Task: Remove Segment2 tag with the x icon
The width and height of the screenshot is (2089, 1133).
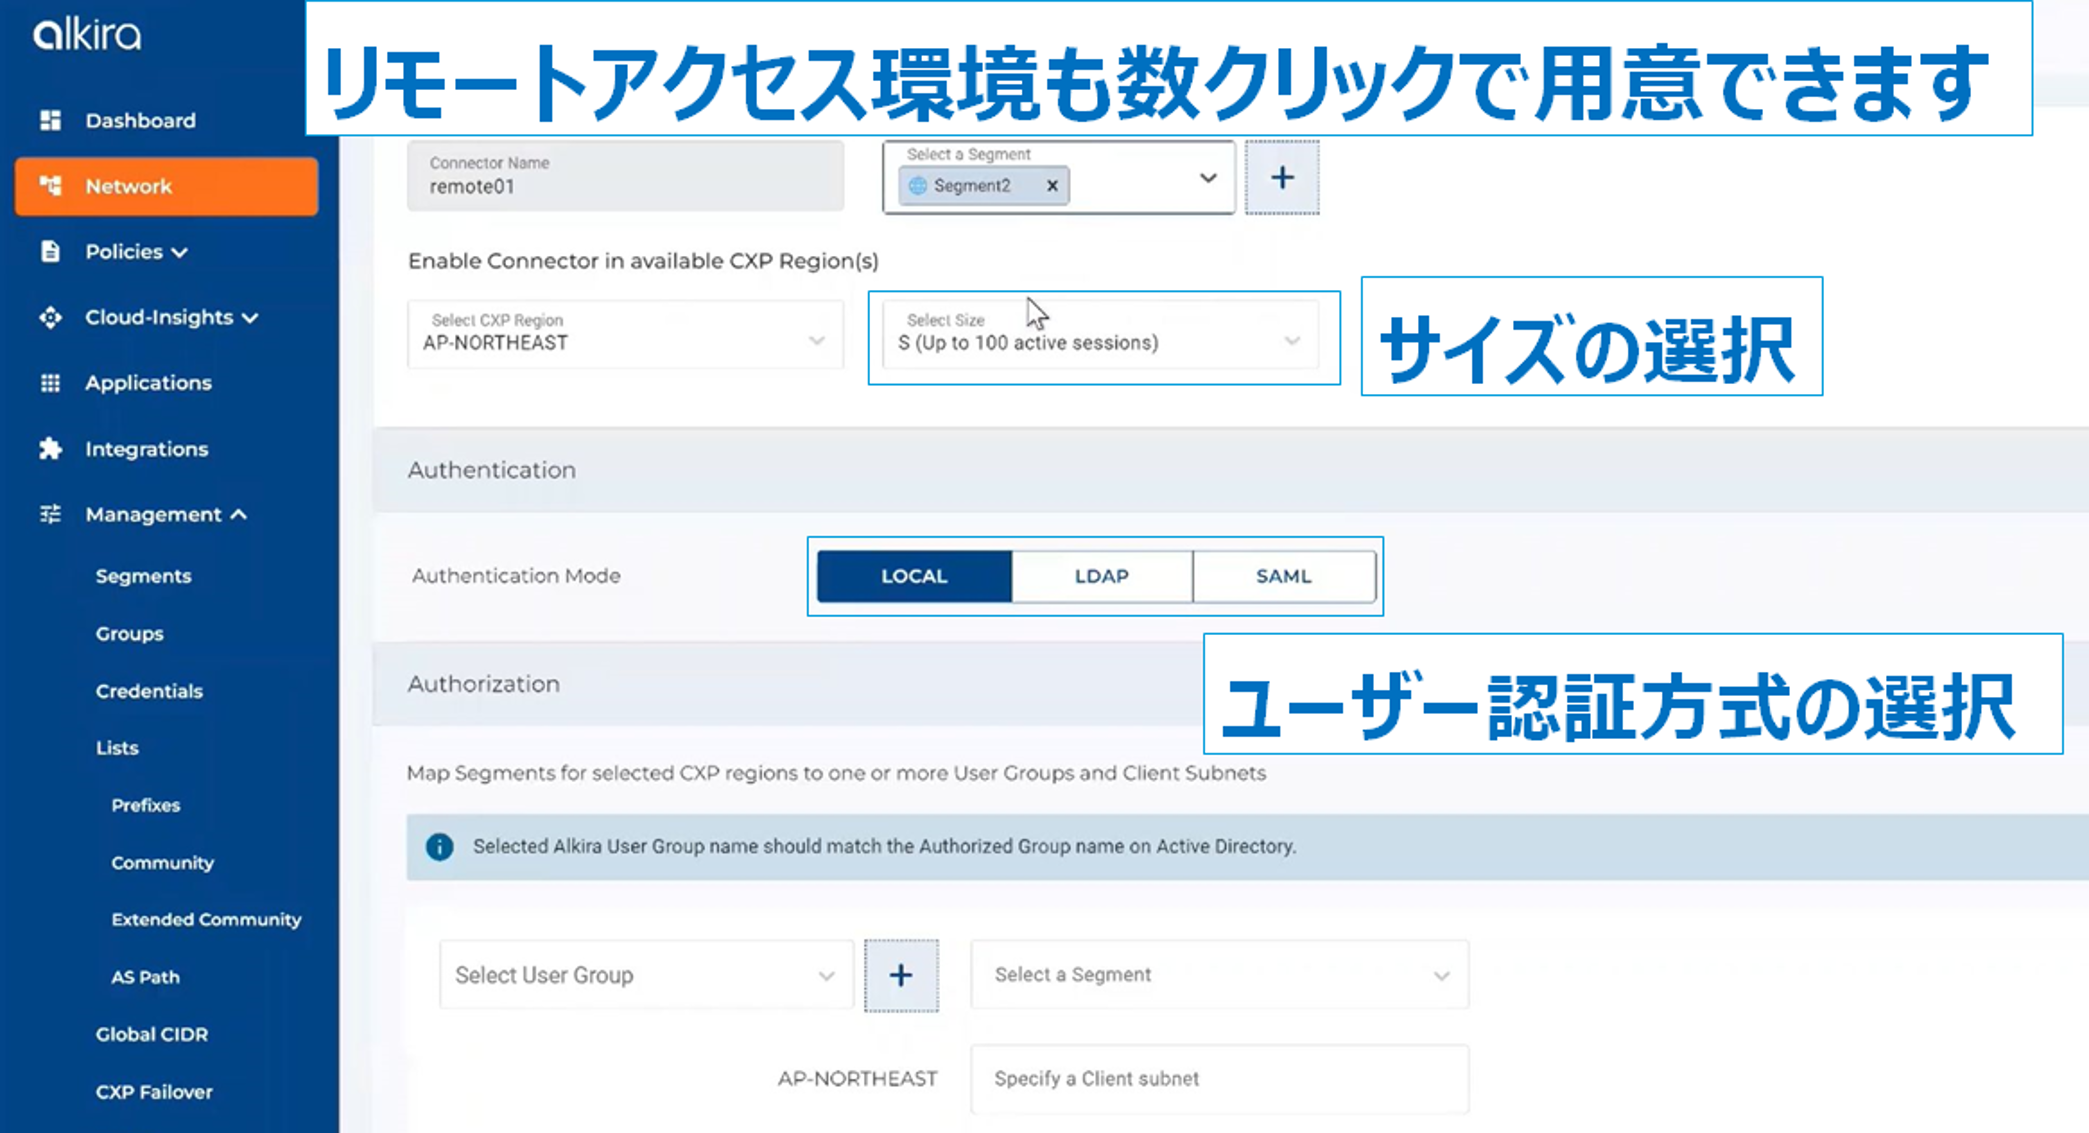Action: click(x=1052, y=186)
